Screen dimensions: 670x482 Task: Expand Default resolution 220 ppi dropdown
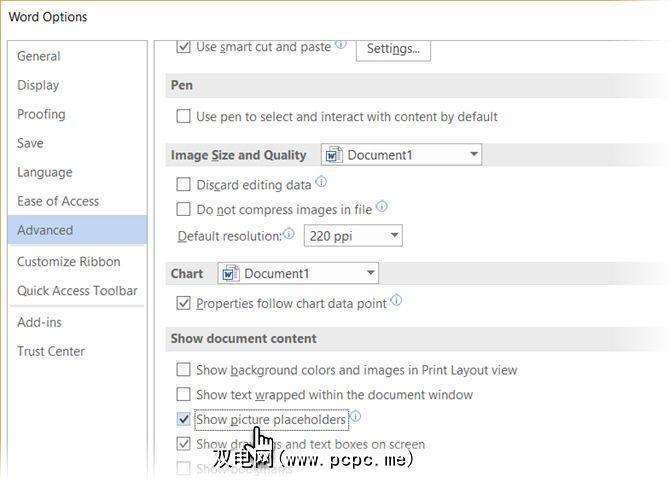tap(394, 236)
